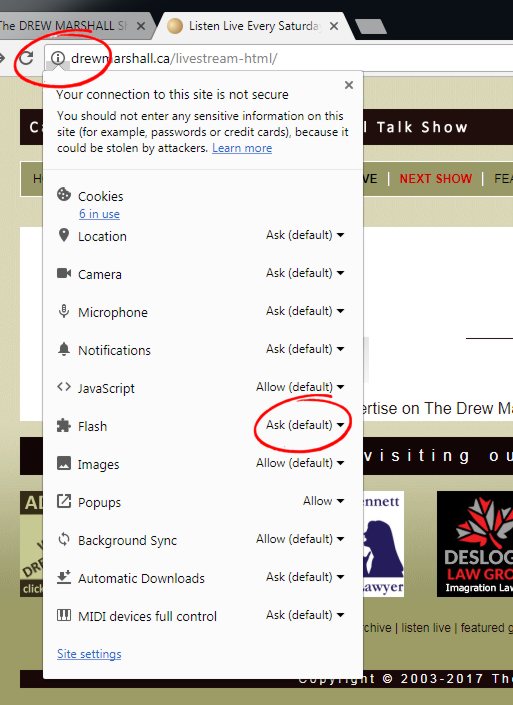Open the Images permission dropdown
Image resolution: width=513 pixels, height=705 pixels.
tap(300, 463)
